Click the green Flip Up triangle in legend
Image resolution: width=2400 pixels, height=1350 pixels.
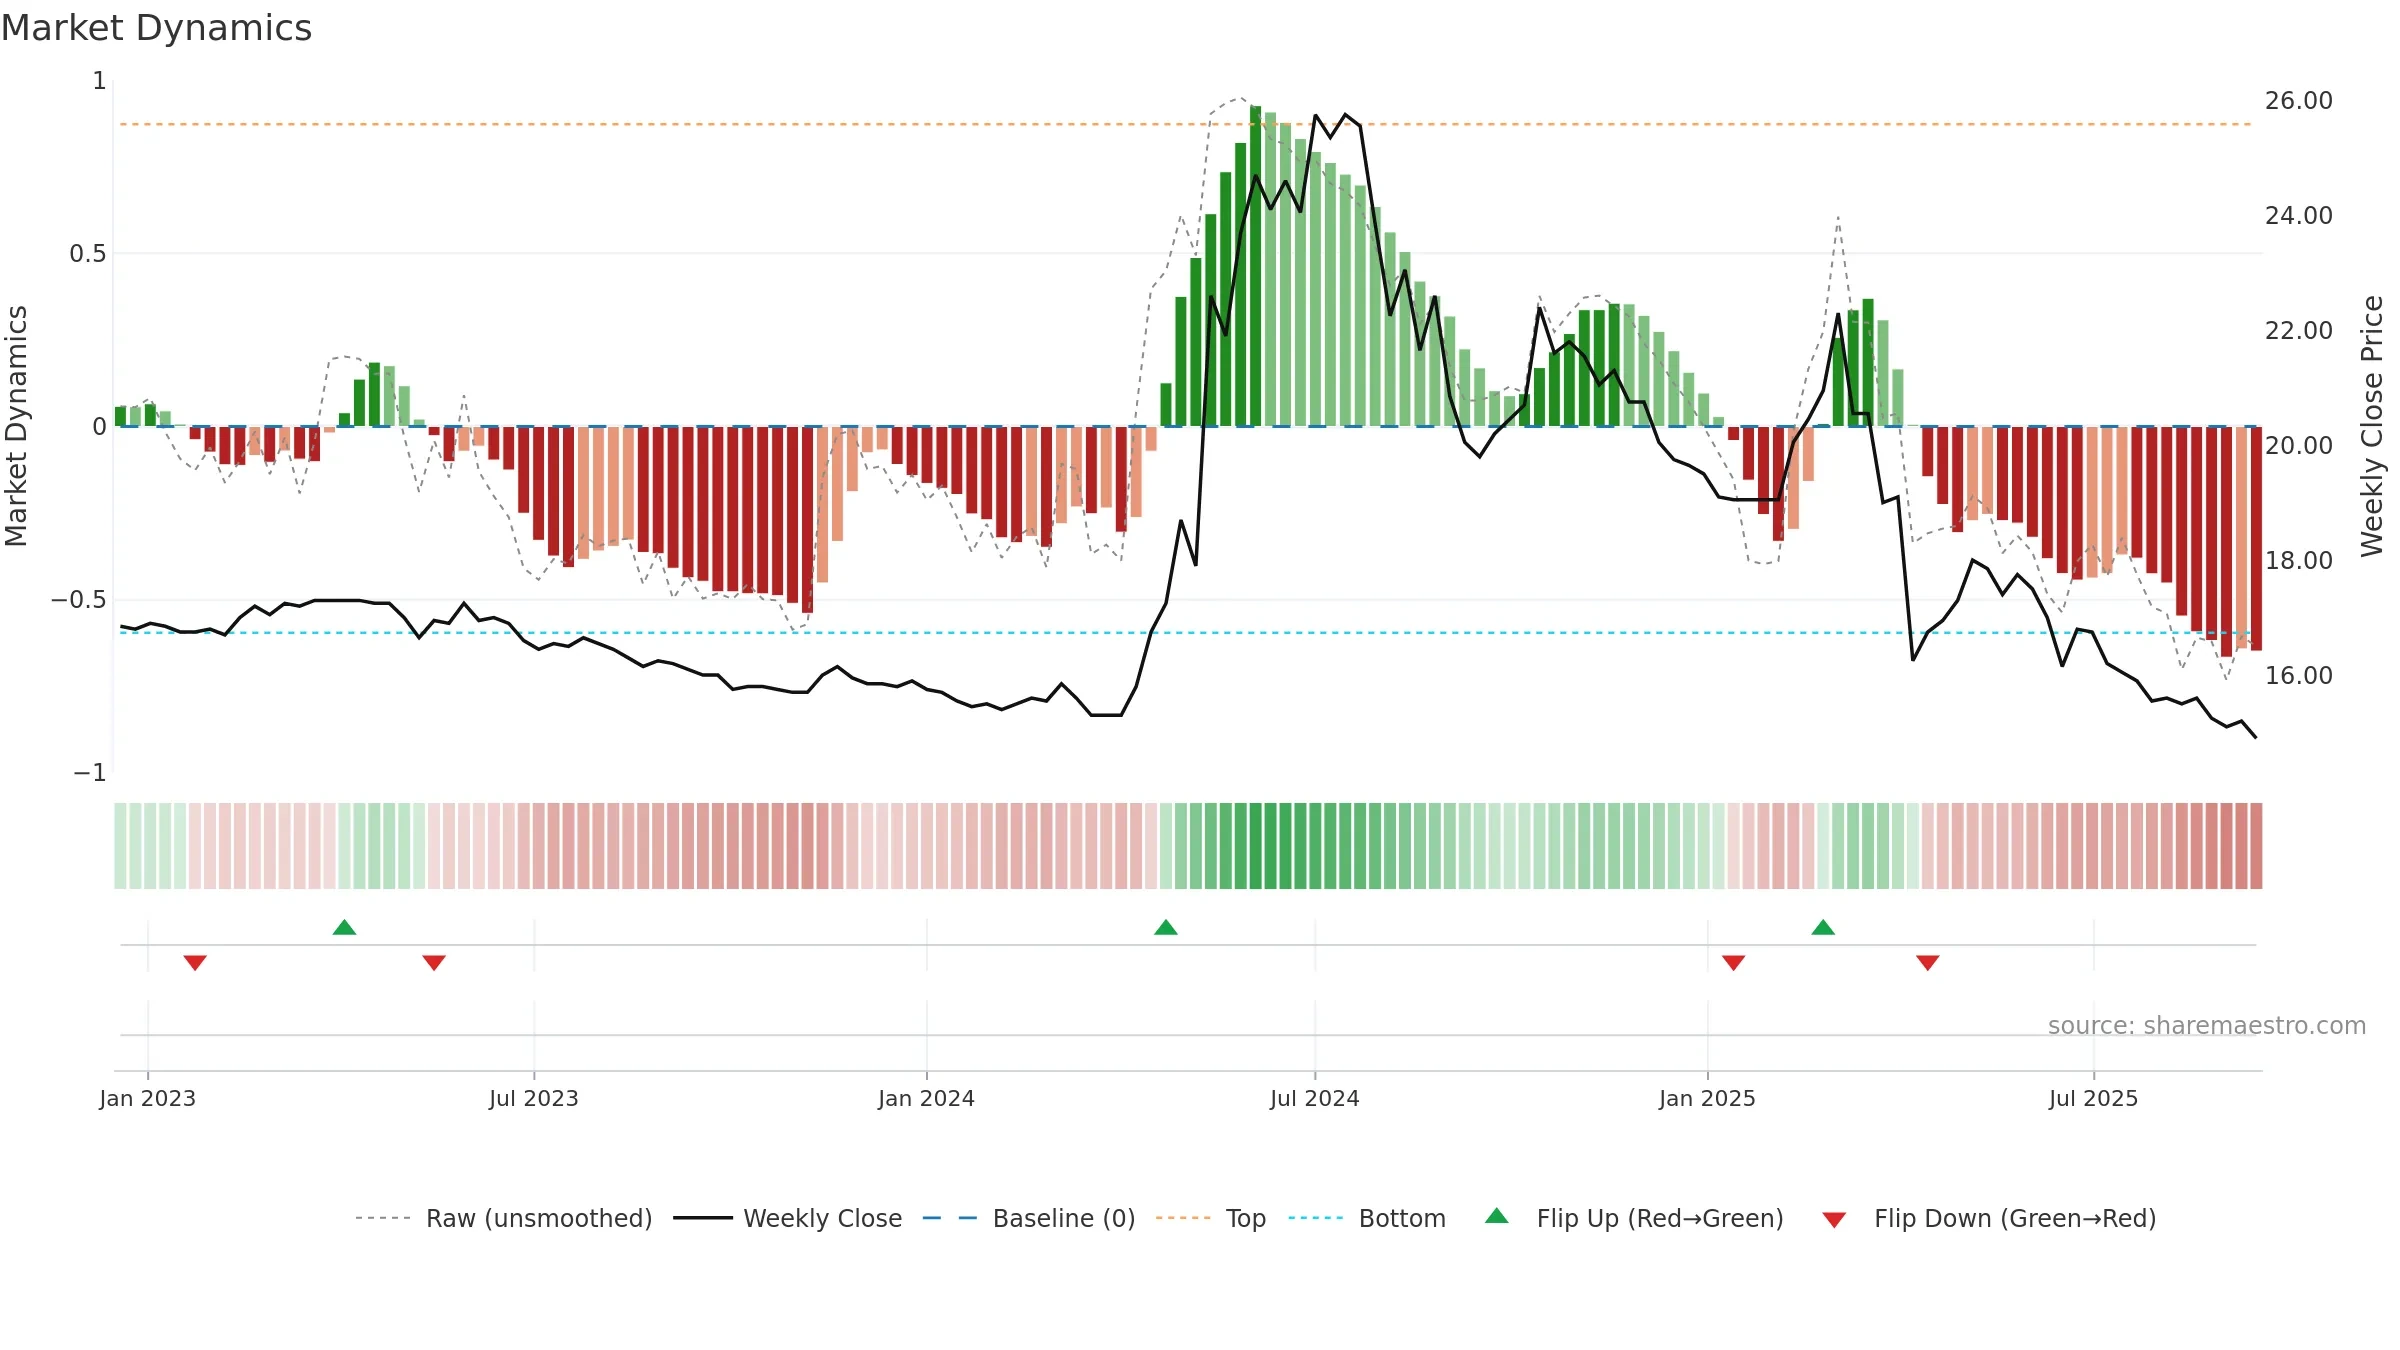(x=1496, y=1216)
